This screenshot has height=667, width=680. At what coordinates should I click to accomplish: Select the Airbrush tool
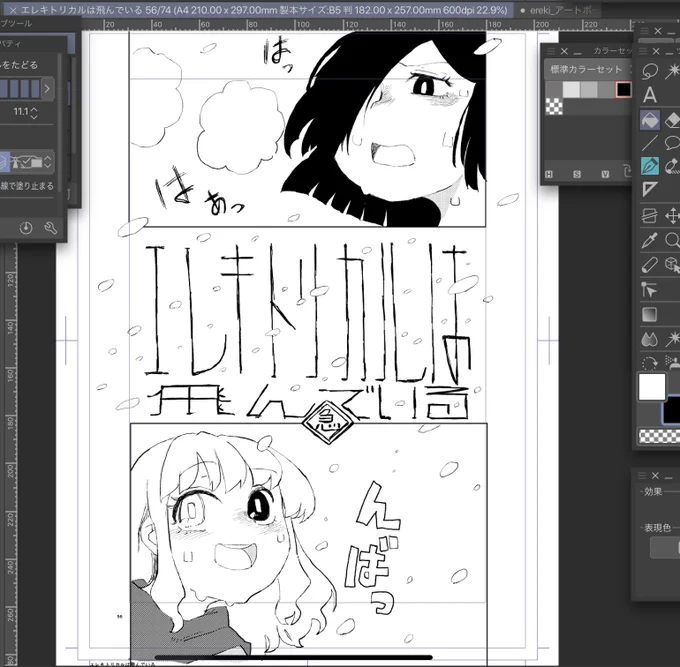pos(673,363)
